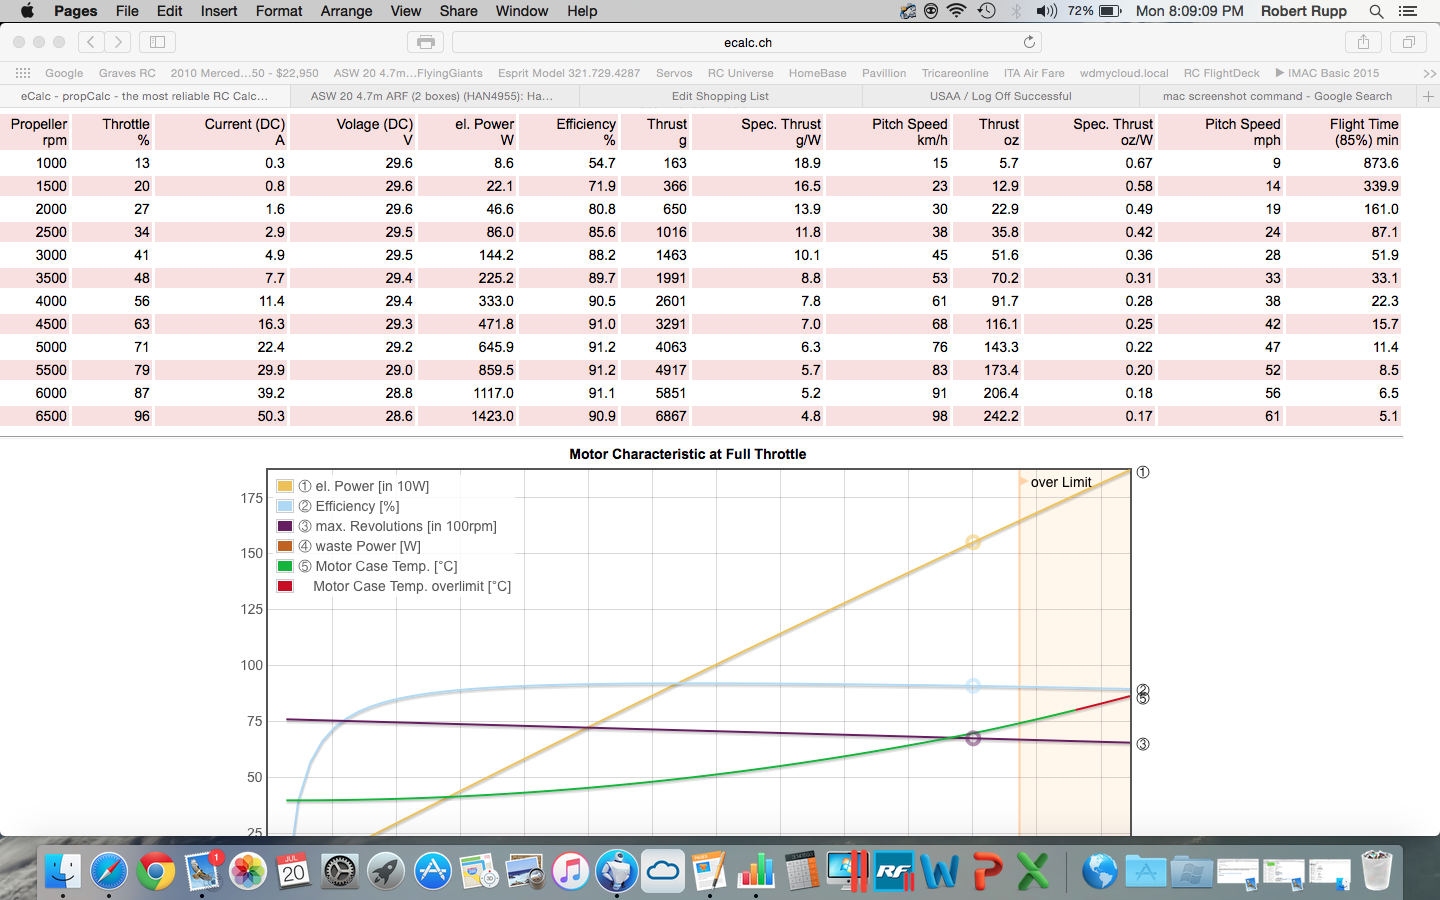This screenshot has width=1440, height=900.
Task: Add a new tab with plus button
Action: (1428, 96)
